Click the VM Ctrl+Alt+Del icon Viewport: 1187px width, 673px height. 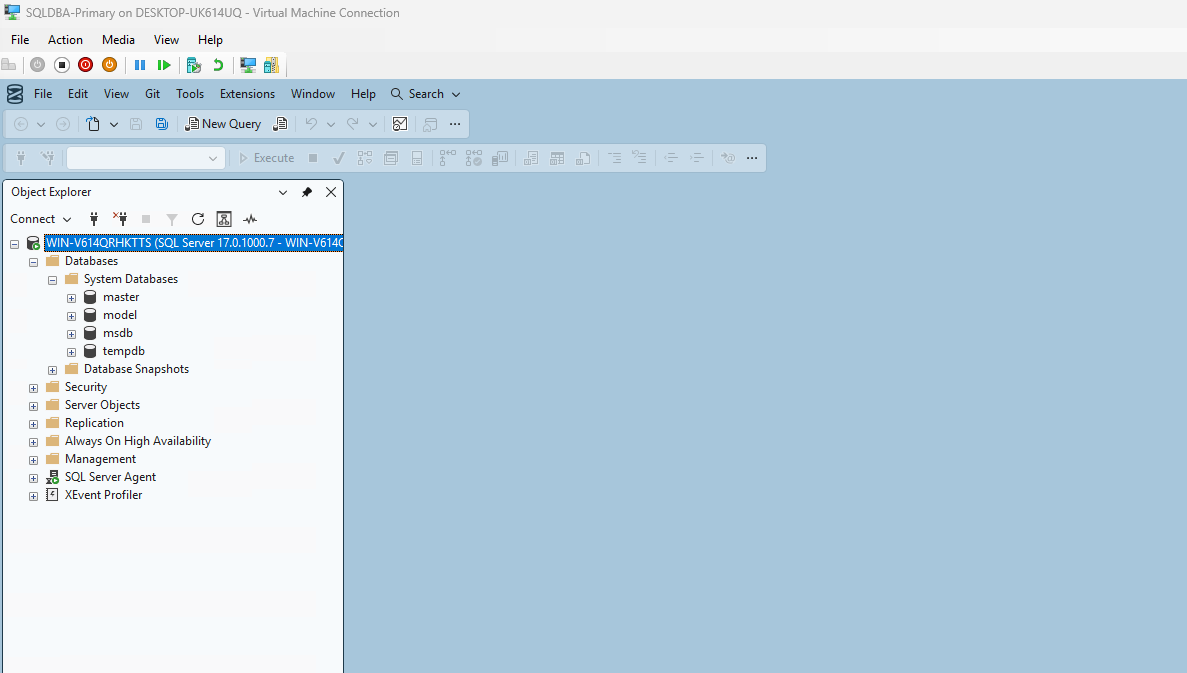pos(9,65)
